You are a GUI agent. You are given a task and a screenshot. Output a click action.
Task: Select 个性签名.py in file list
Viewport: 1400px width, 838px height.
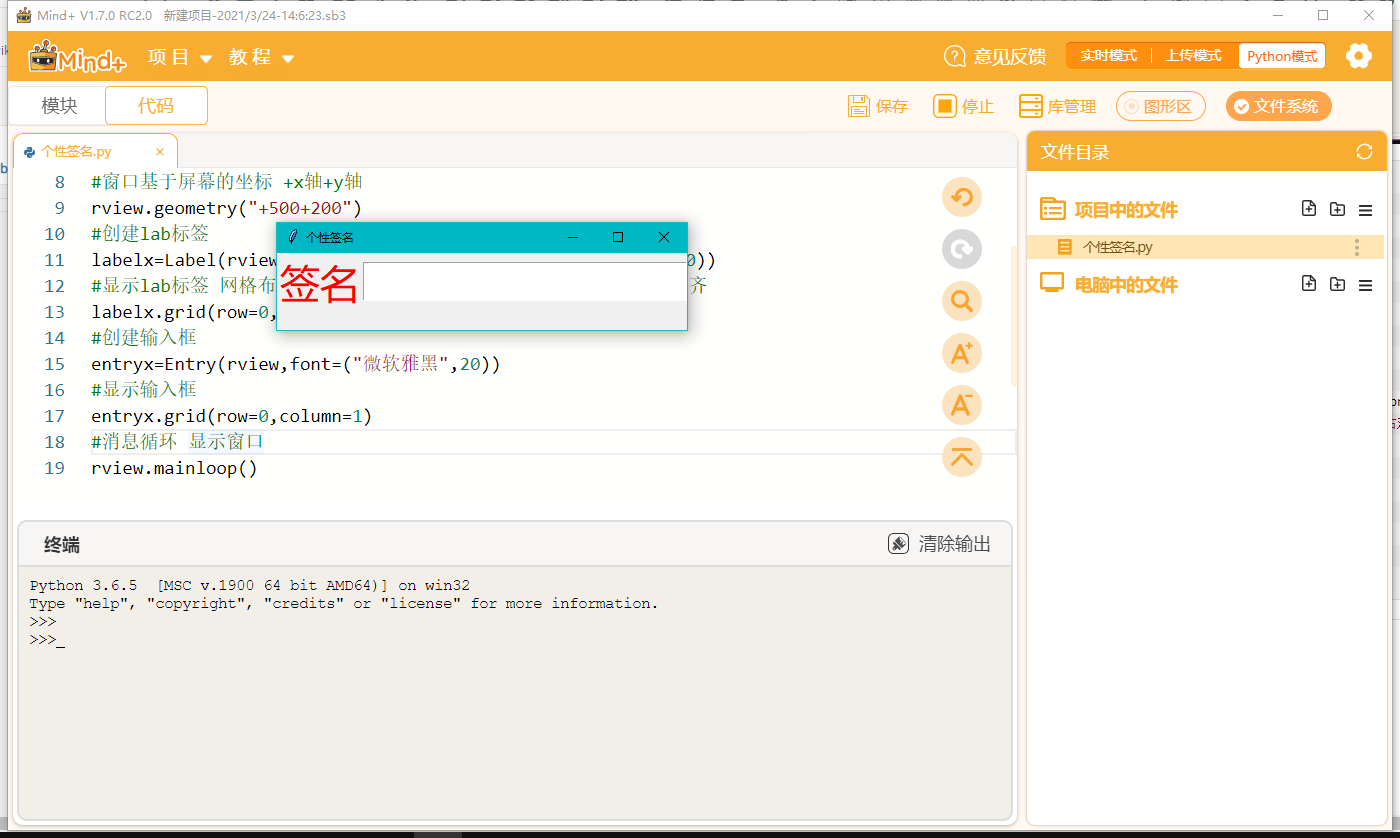1206,247
